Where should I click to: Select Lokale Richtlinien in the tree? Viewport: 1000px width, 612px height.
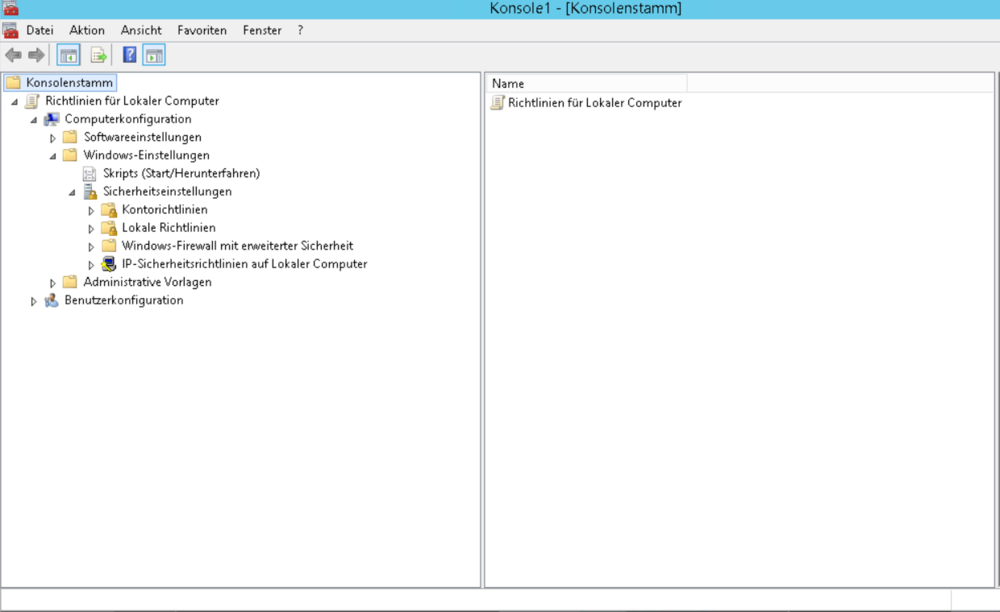tap(168, 228)
